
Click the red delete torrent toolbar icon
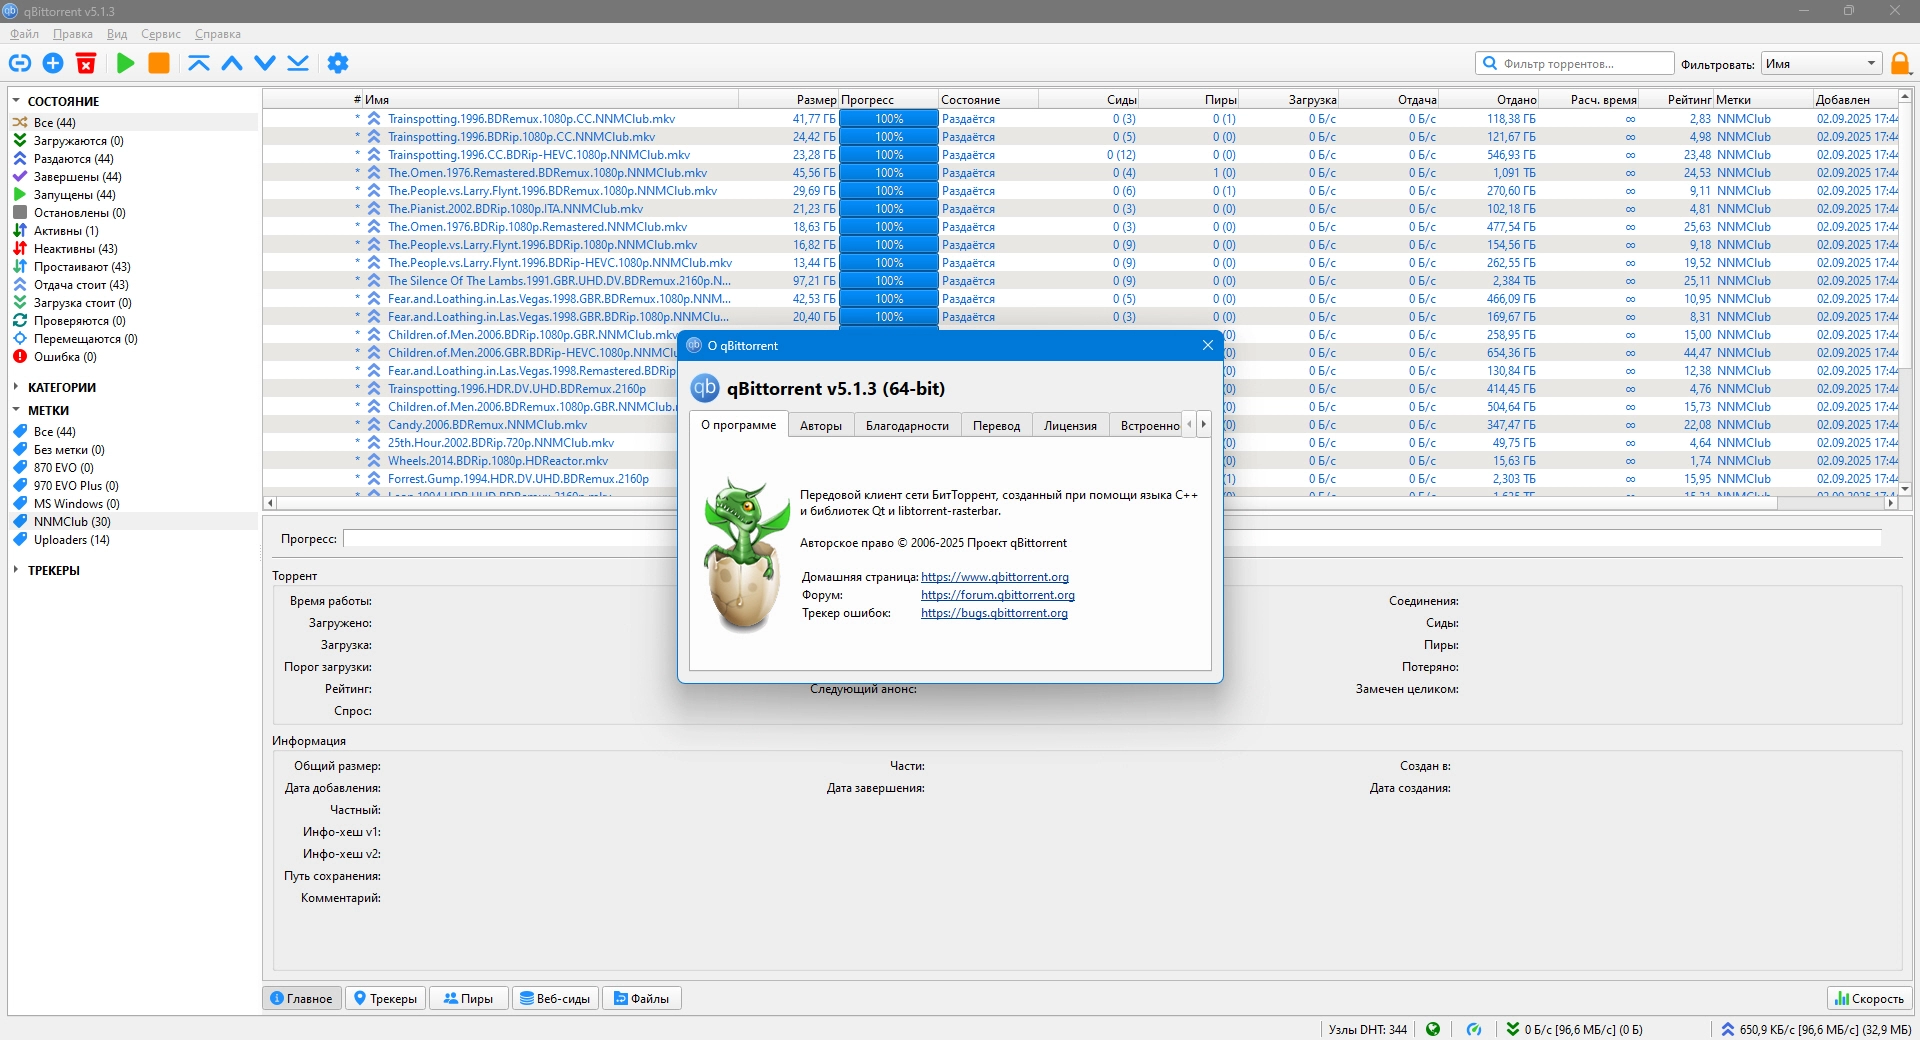click(x=86, y=63)
